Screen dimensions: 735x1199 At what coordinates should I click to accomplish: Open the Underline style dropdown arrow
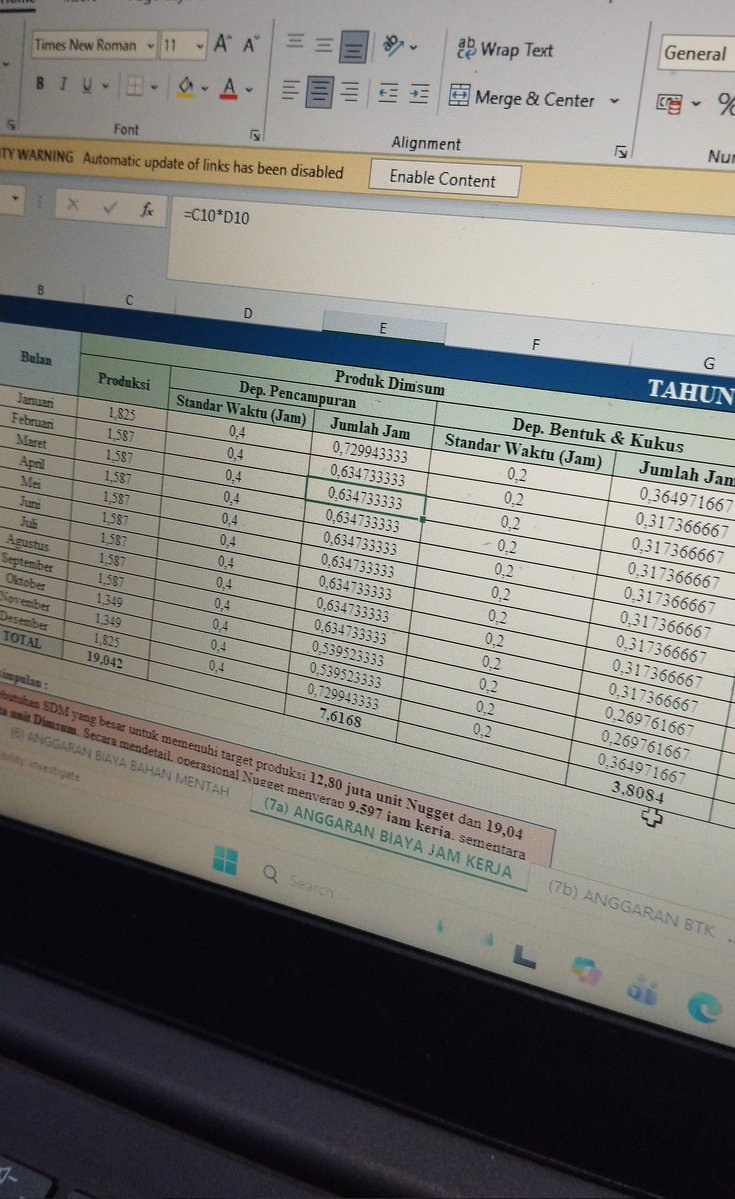(x=106, y=86)
